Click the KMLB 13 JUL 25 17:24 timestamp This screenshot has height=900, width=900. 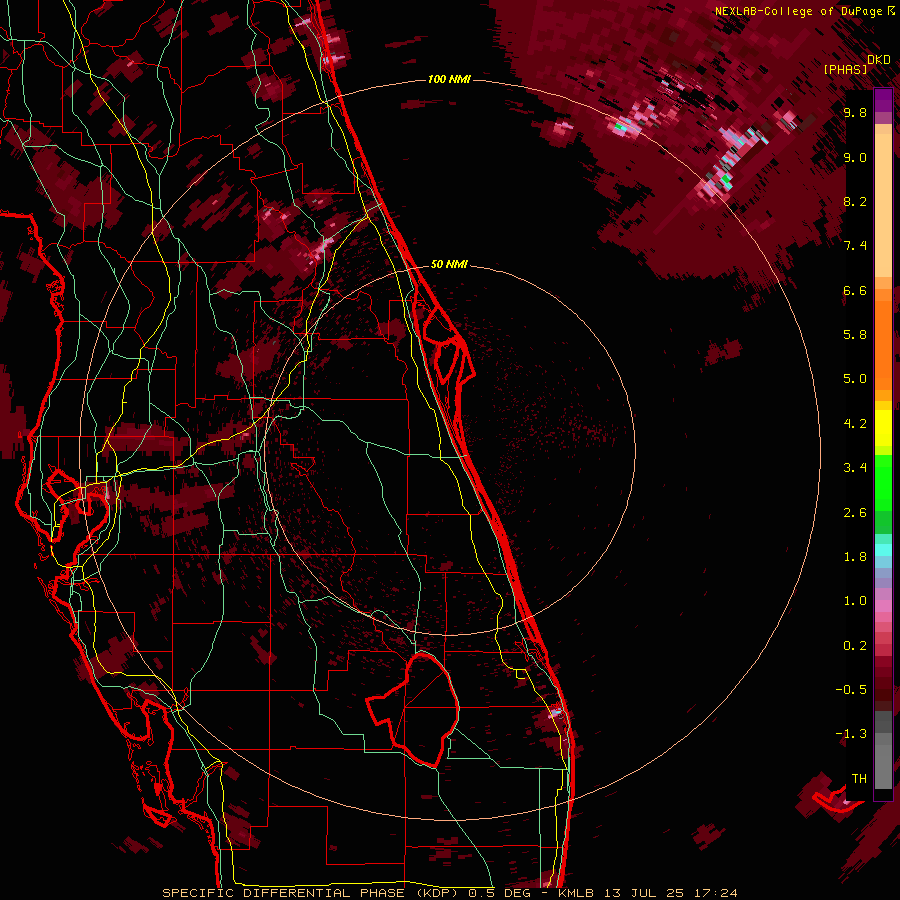click(x=648, y=893)
